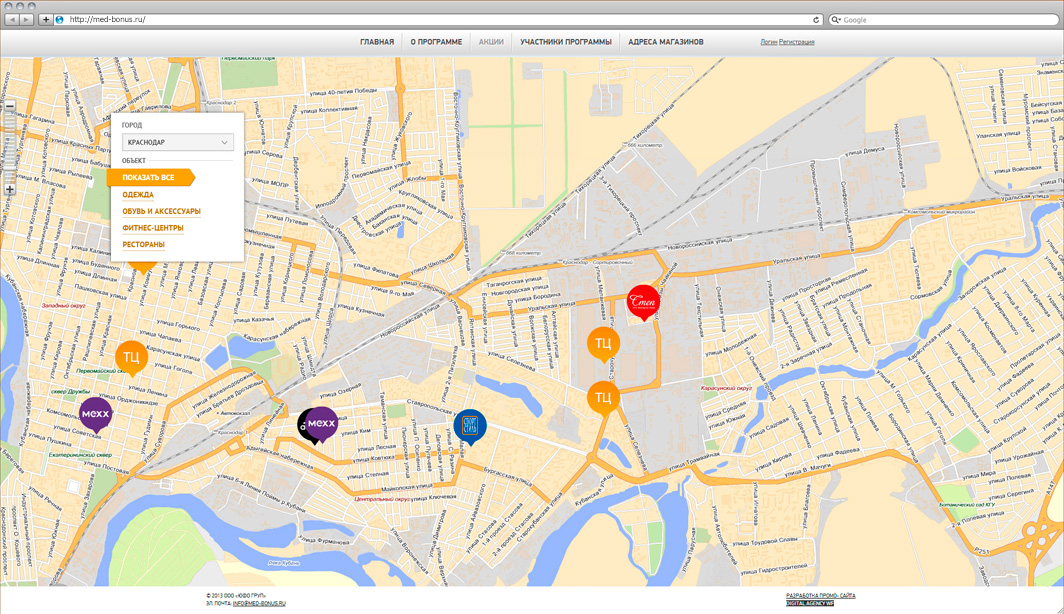Filter map by Одежда
Viewport: 1064px width, 614px height.
click(x=138, y=195)
